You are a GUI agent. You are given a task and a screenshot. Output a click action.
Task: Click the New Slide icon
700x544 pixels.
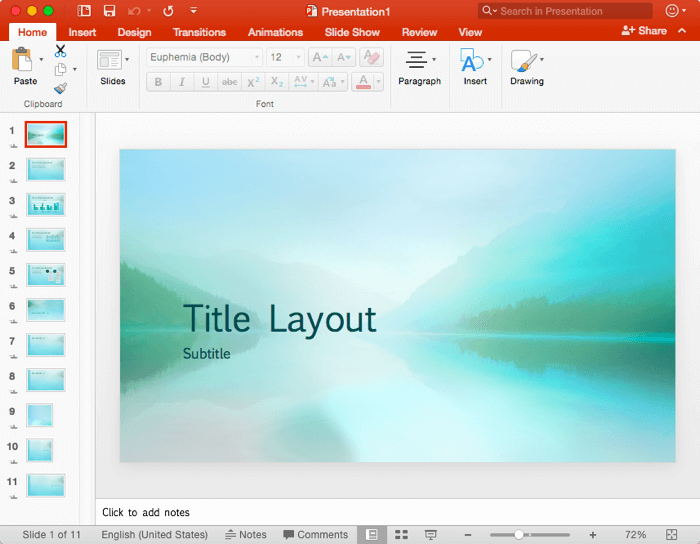(109, 60)
